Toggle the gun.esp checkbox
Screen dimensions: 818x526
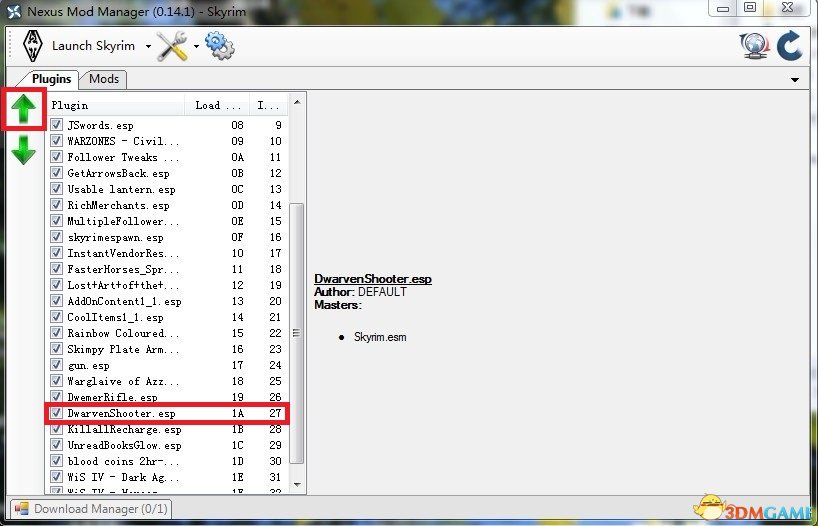tap(56, 365)
